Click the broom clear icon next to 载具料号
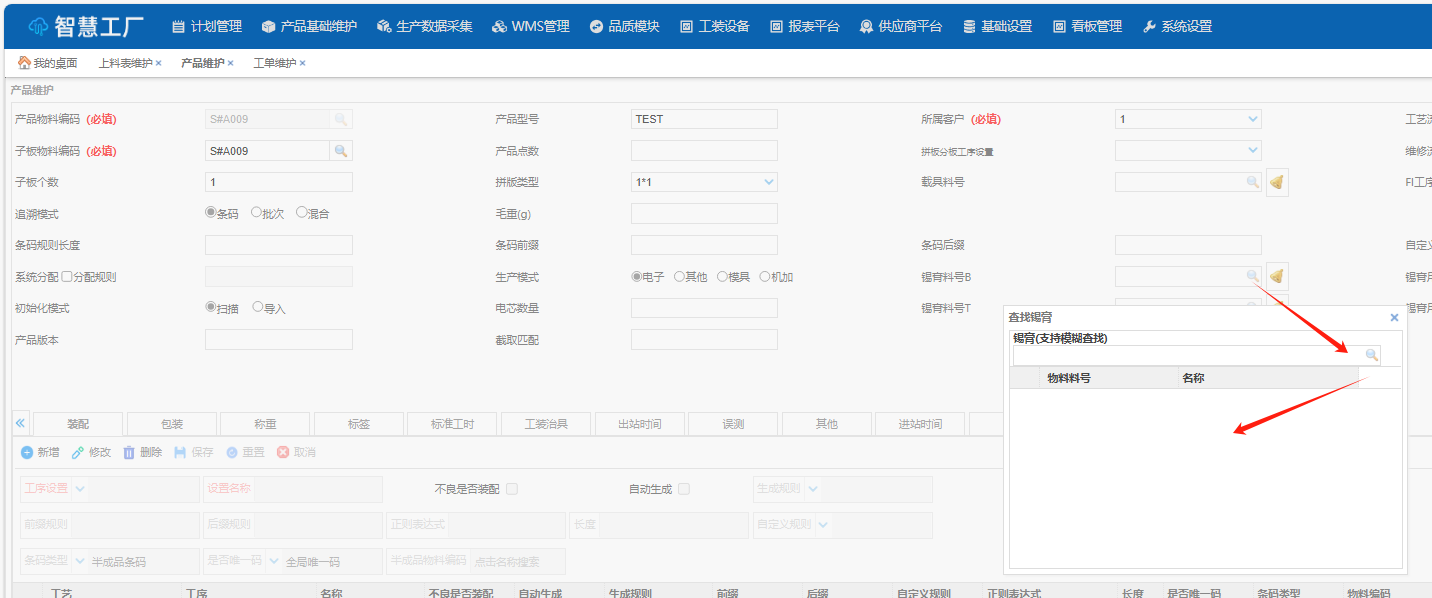The width and height of the screenshot is (1432, 598). tap(1277, 182)
